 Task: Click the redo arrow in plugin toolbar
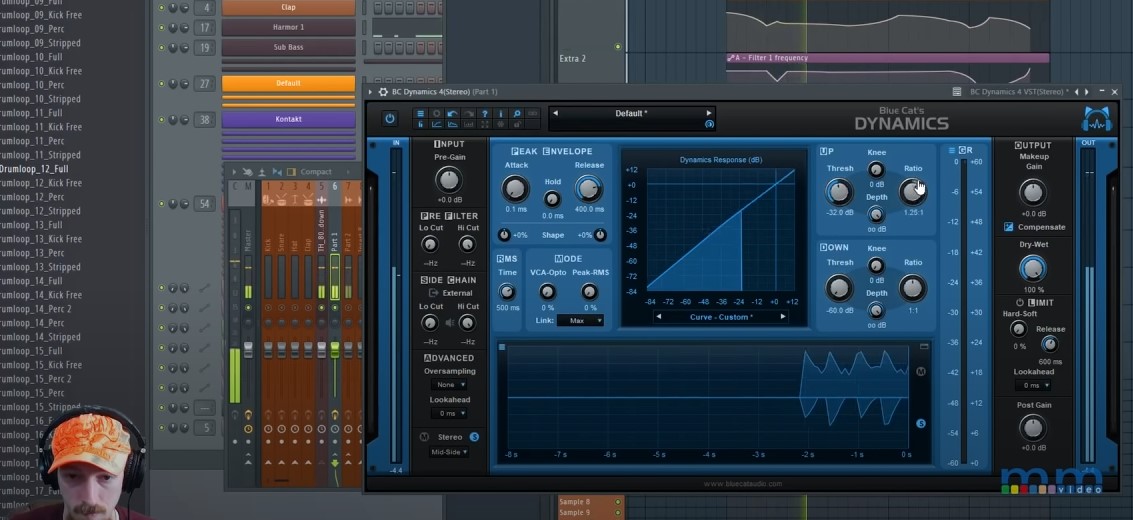point(468,113)
